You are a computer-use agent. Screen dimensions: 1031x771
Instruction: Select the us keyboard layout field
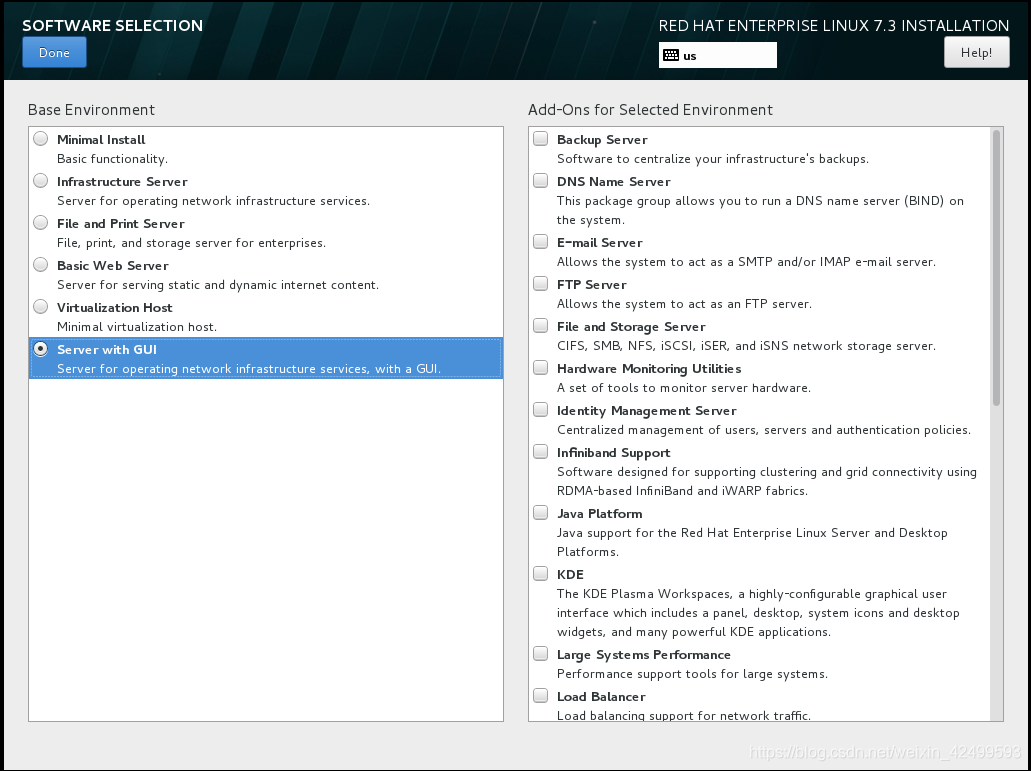tap(717, 55)
